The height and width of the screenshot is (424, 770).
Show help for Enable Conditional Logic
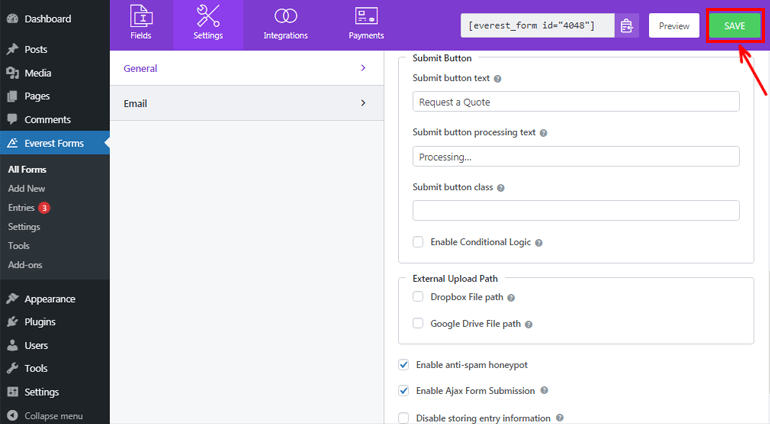[539, 243]
